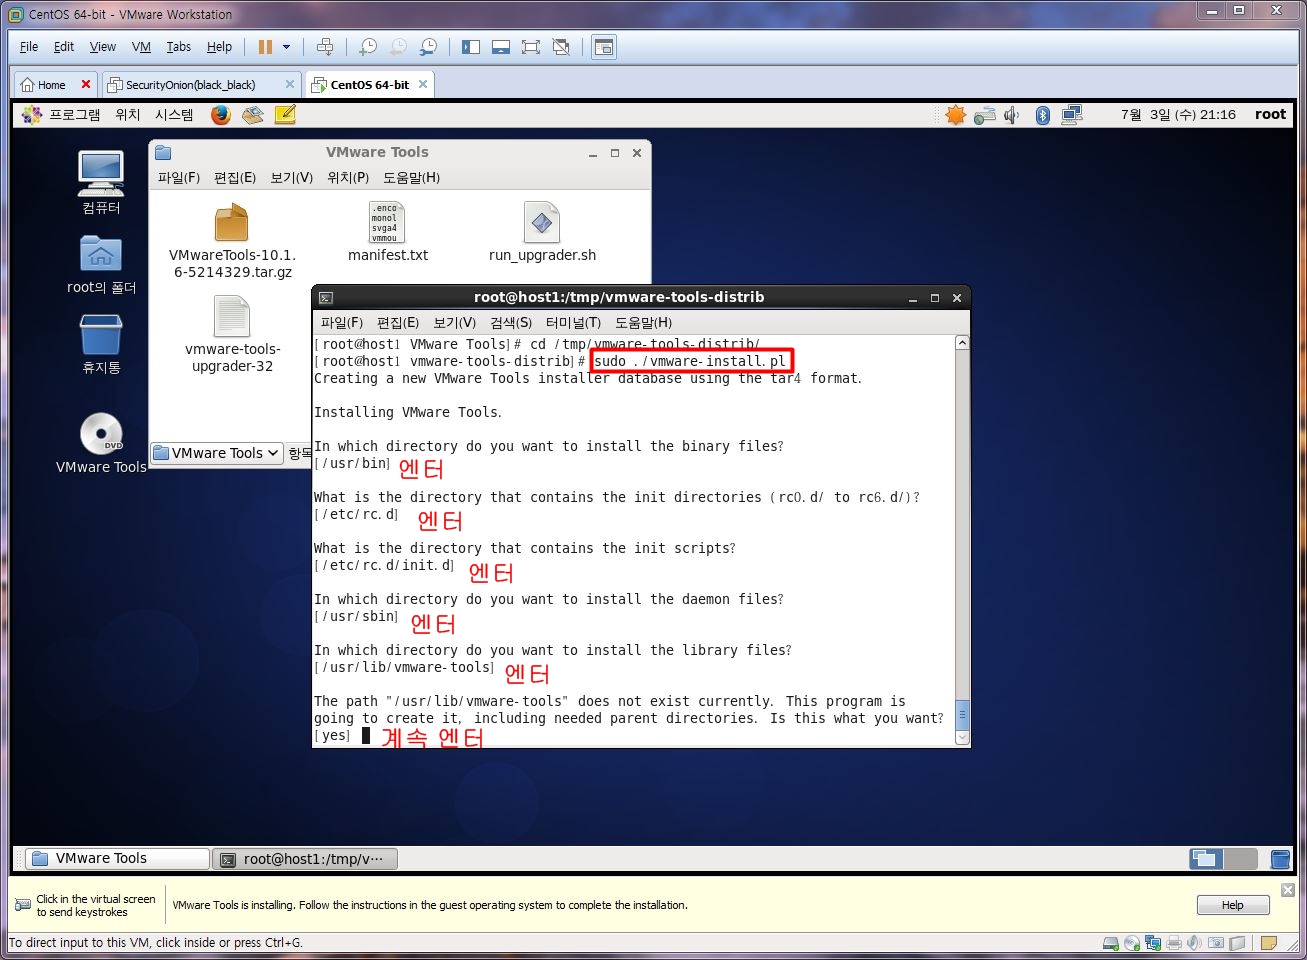Open the power options dropdown arrow
This screenshot has height=960, width=1307.
pyautogui.click(x=287, y=47)
